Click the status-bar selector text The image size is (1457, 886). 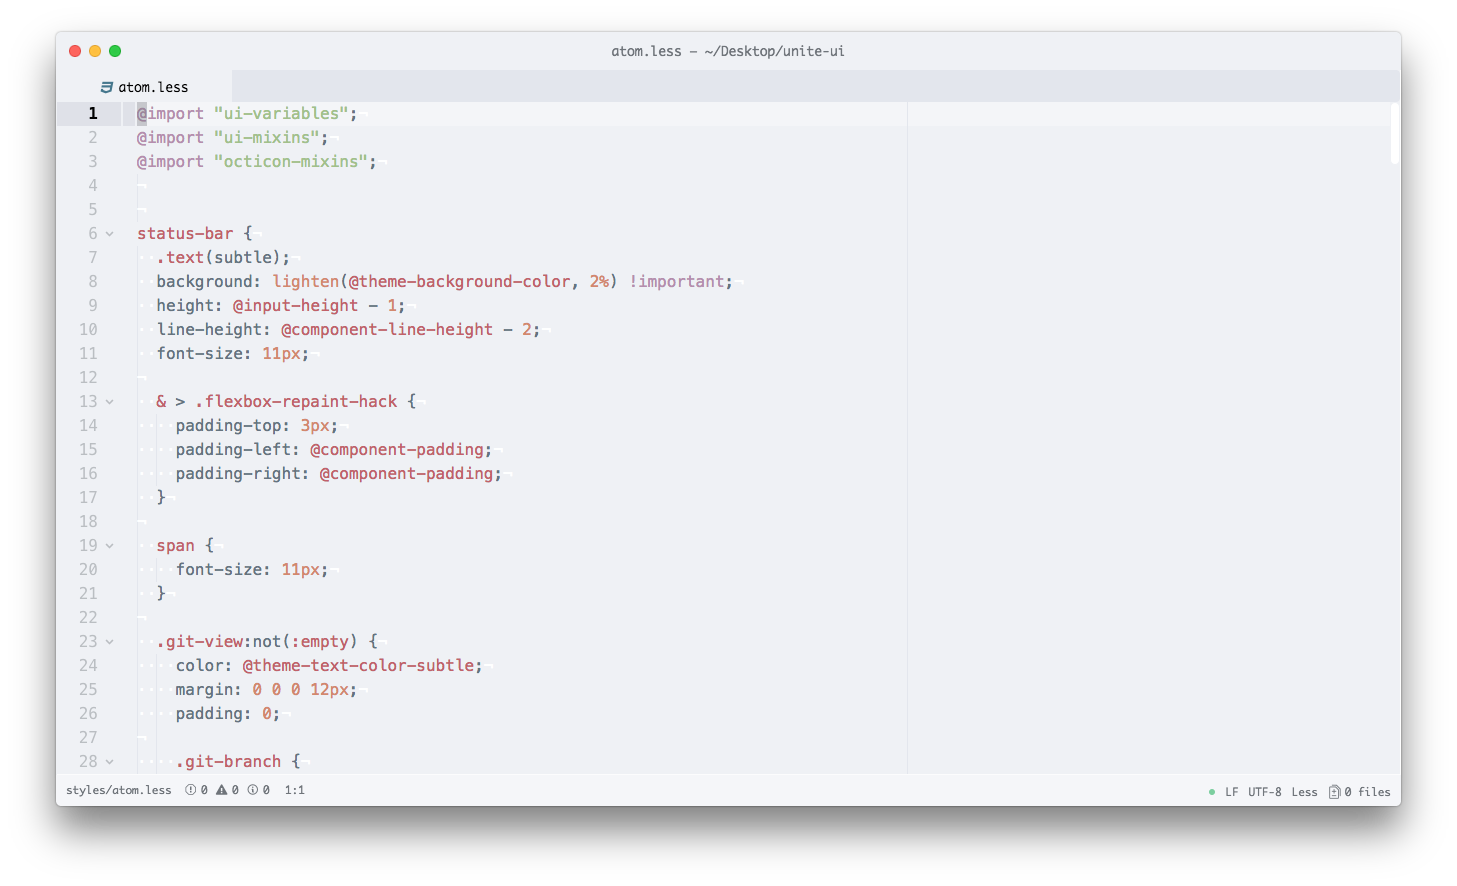(185, 234)
